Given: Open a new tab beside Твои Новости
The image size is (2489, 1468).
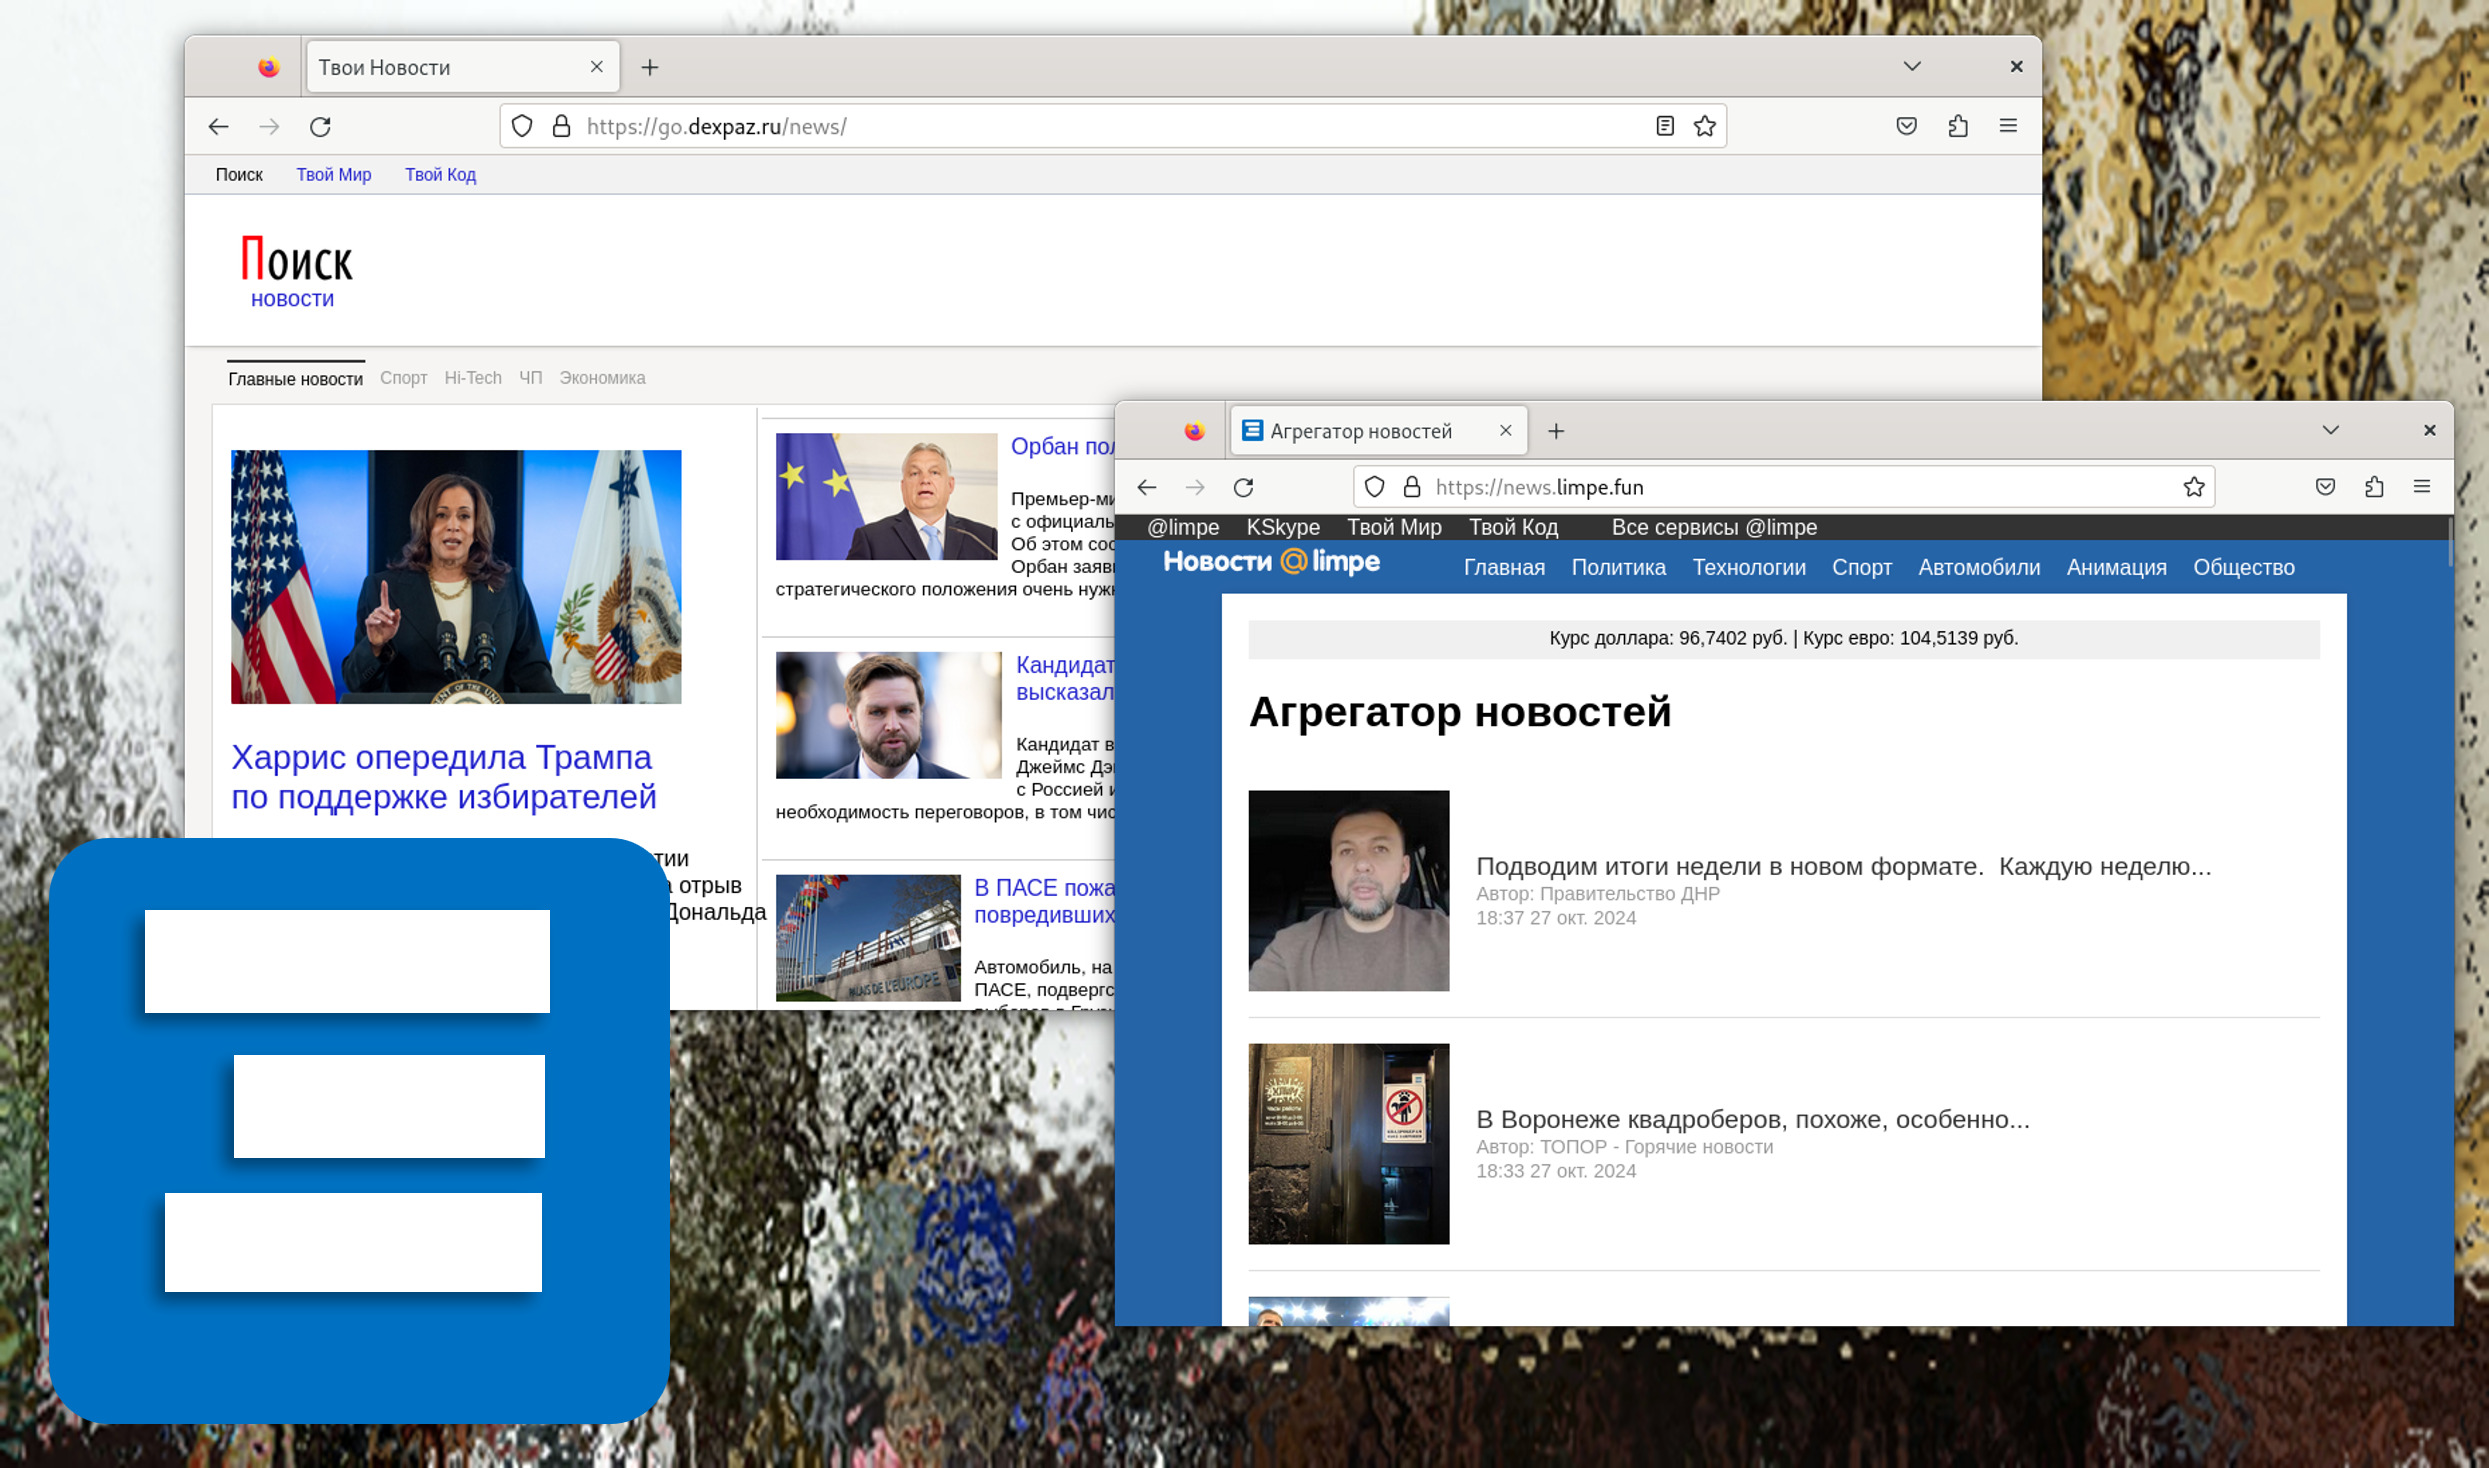Looking at the screenshot, I should click(x=650, y=67).
